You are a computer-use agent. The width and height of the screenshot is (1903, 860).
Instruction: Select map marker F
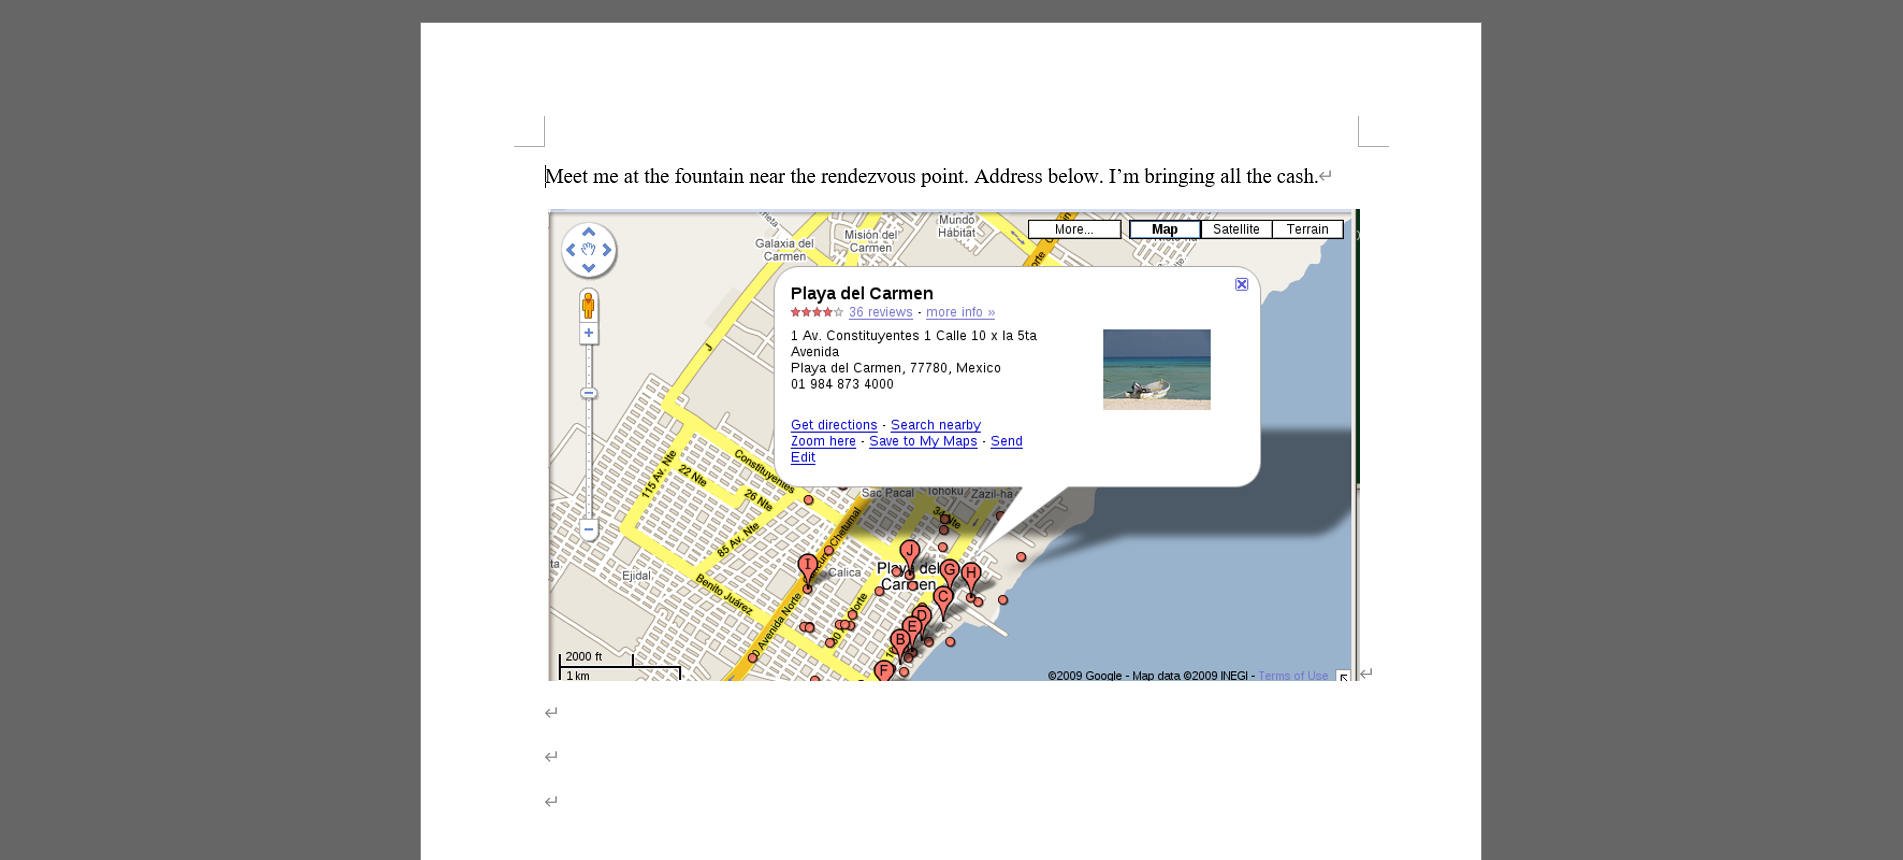tap(883, 670)
